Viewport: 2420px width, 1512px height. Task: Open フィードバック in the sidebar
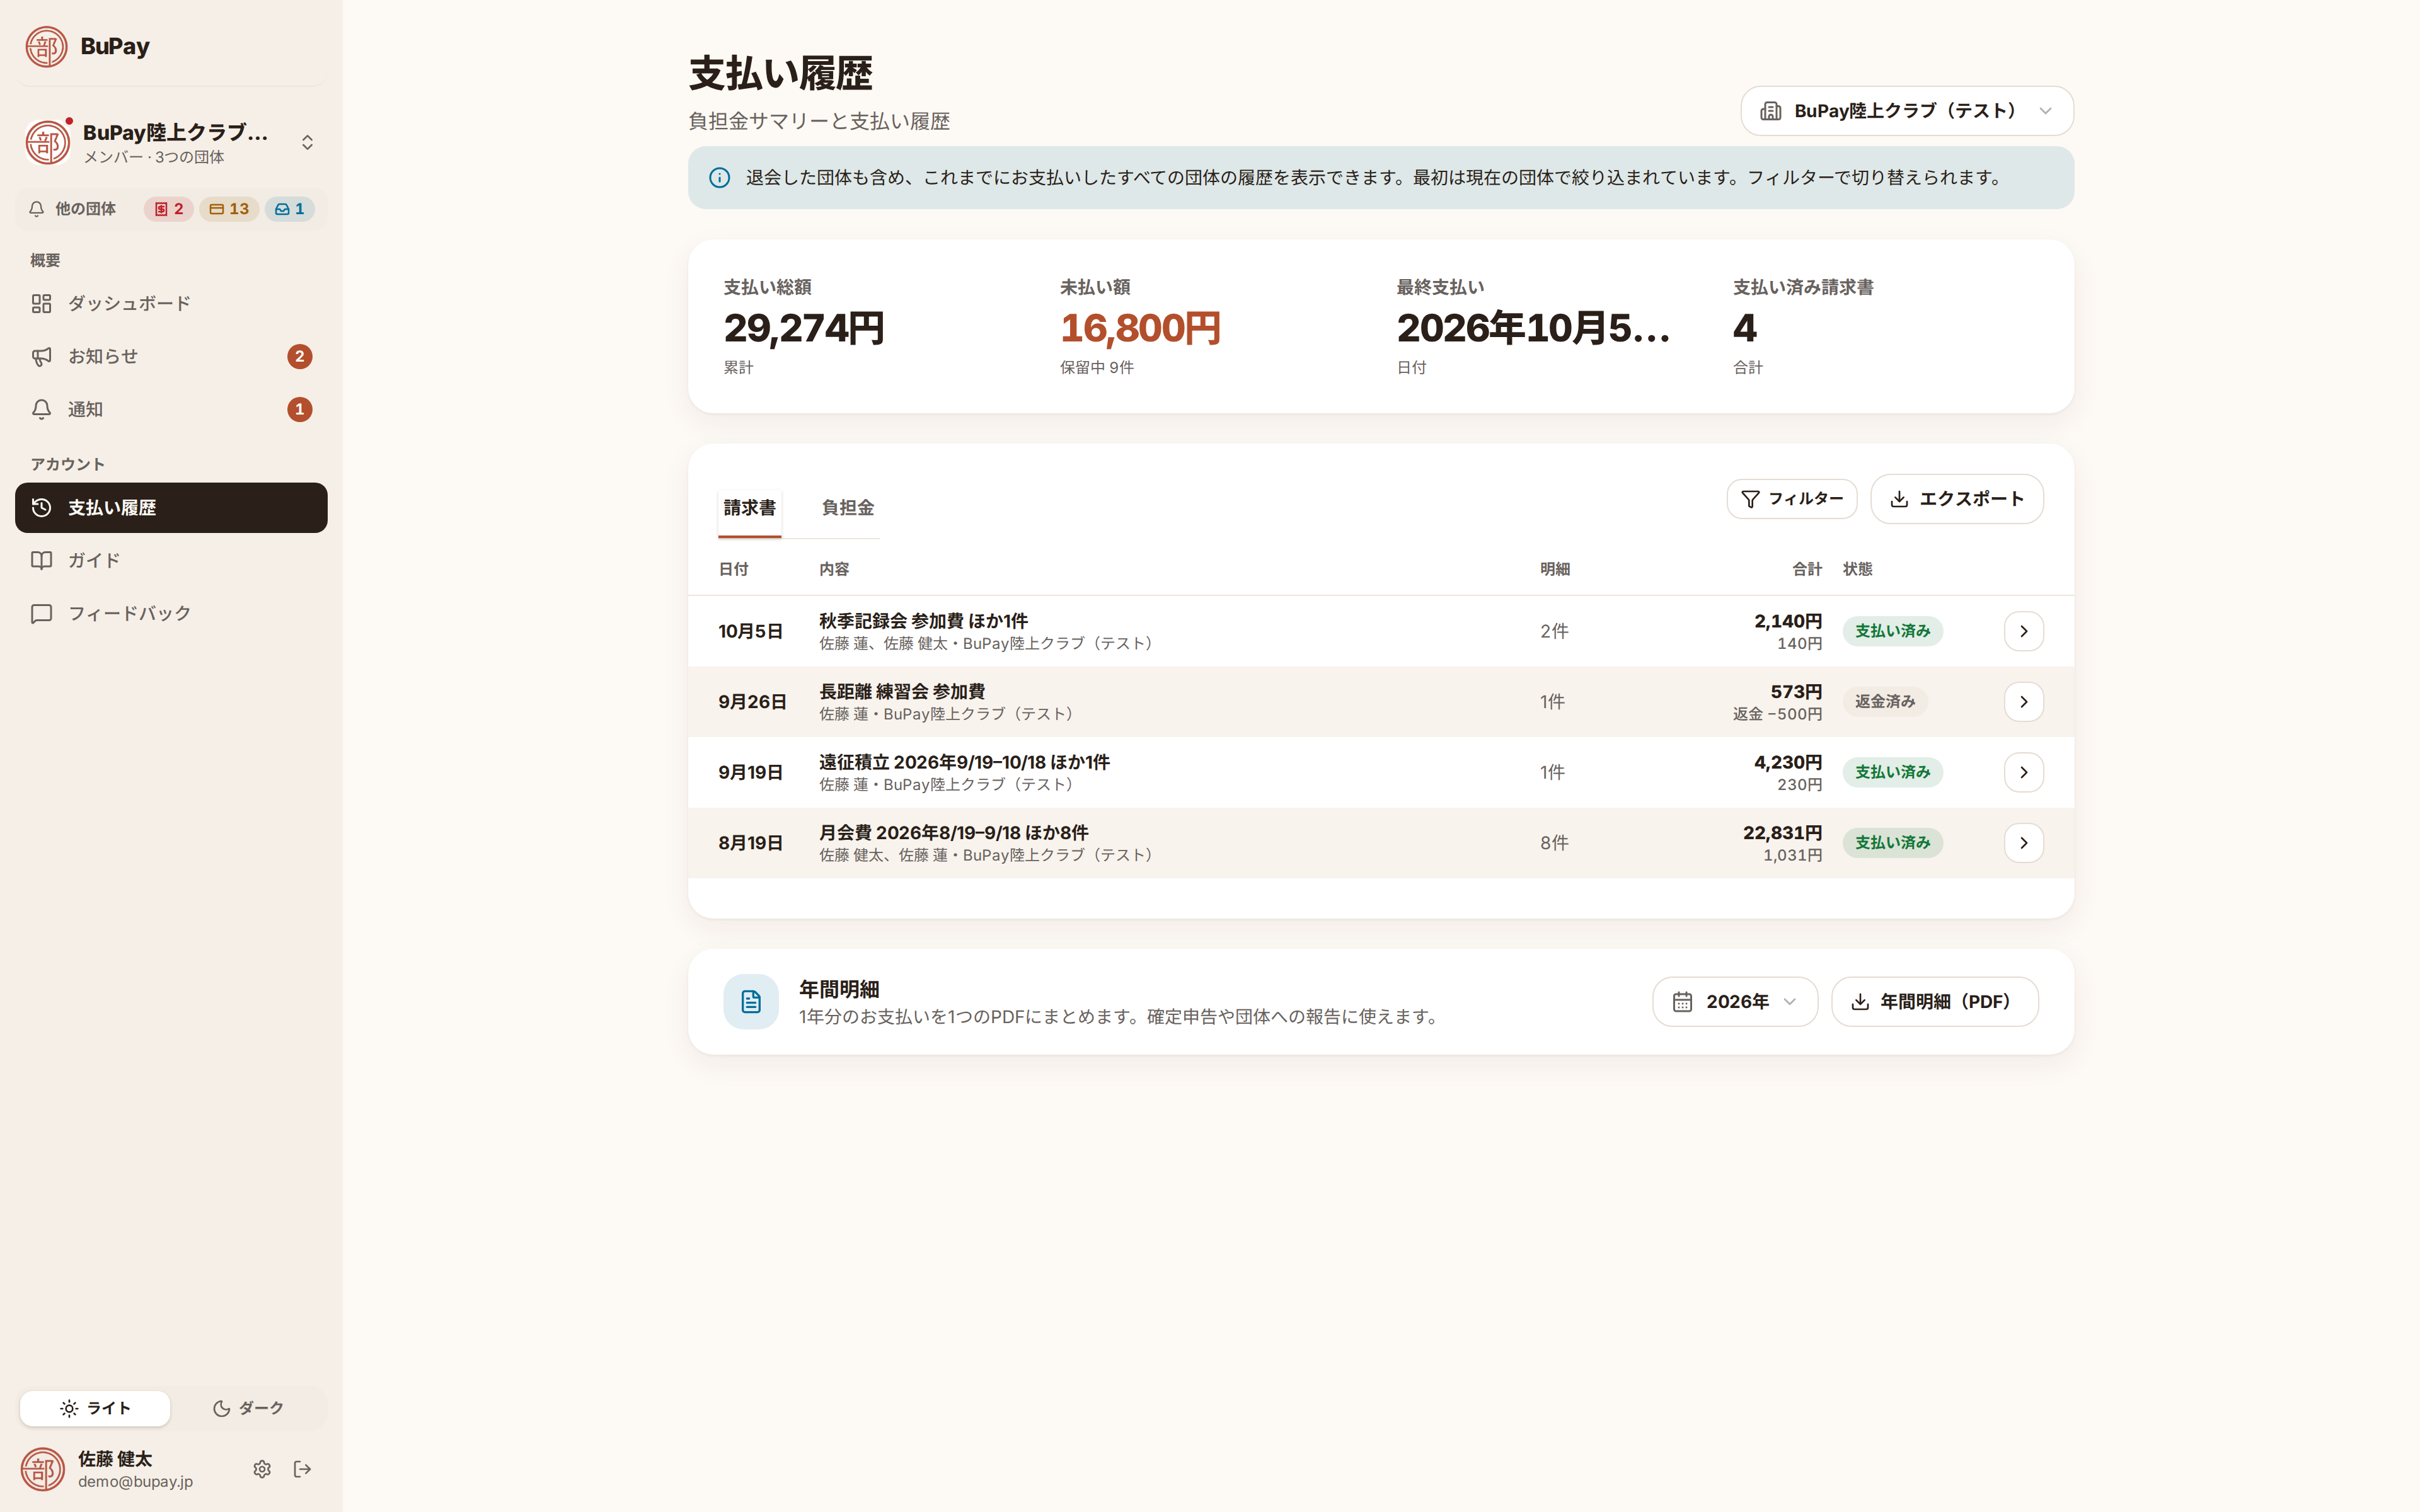171,613
